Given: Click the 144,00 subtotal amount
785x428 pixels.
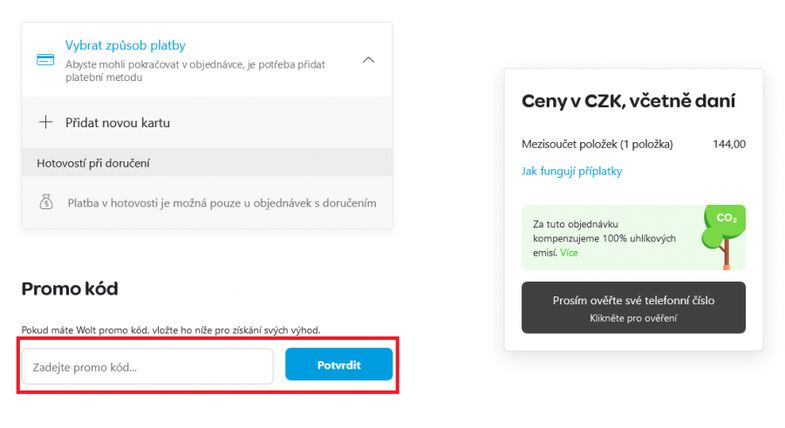Looking at the screenshot, I should (729, 144).
